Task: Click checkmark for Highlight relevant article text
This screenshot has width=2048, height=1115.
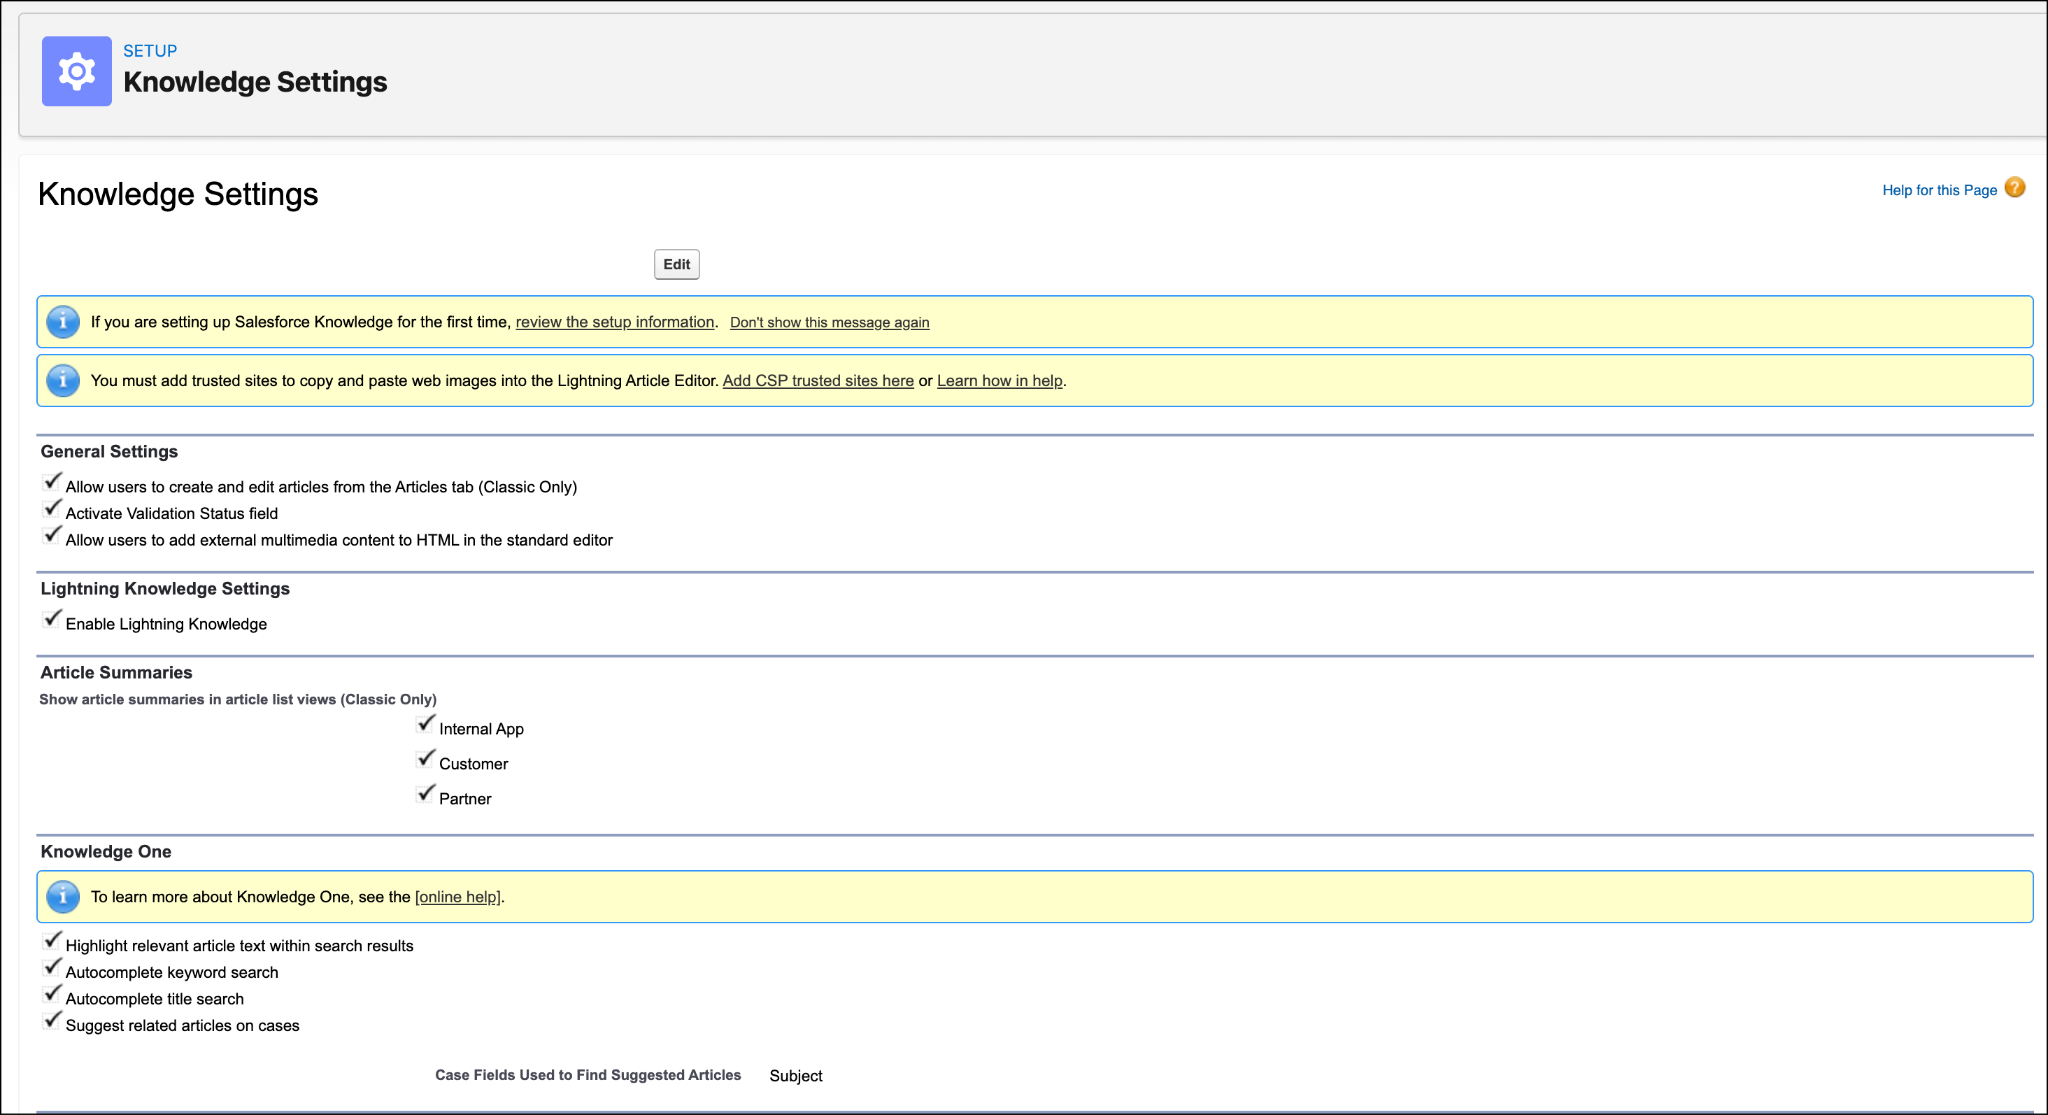Action: tap(53, 941)
